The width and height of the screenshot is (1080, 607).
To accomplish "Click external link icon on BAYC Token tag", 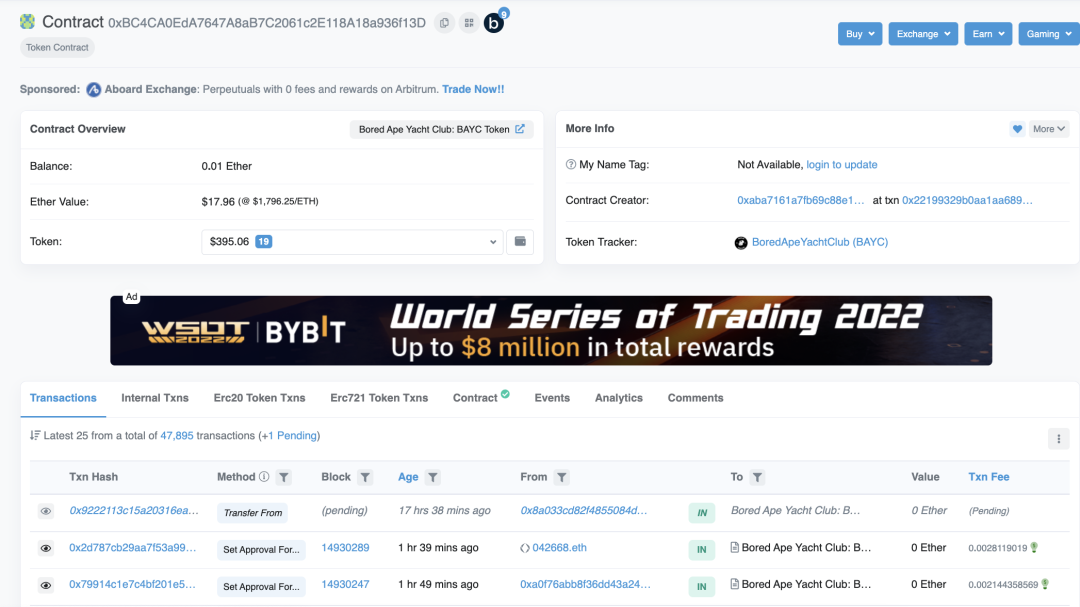I will [x=520, y=129].
